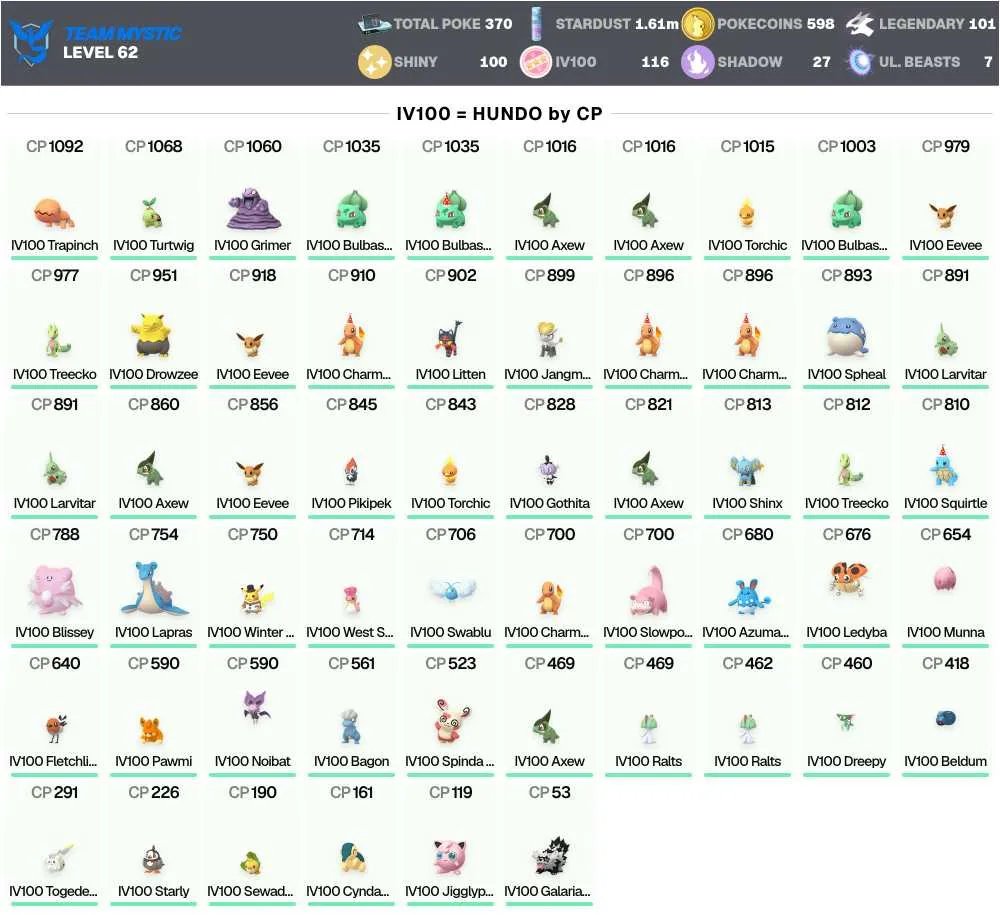The height and width of the screenshot is (915, 1000).
Task: Select the Spinda sprite
Action: click(x=451, y=721)
